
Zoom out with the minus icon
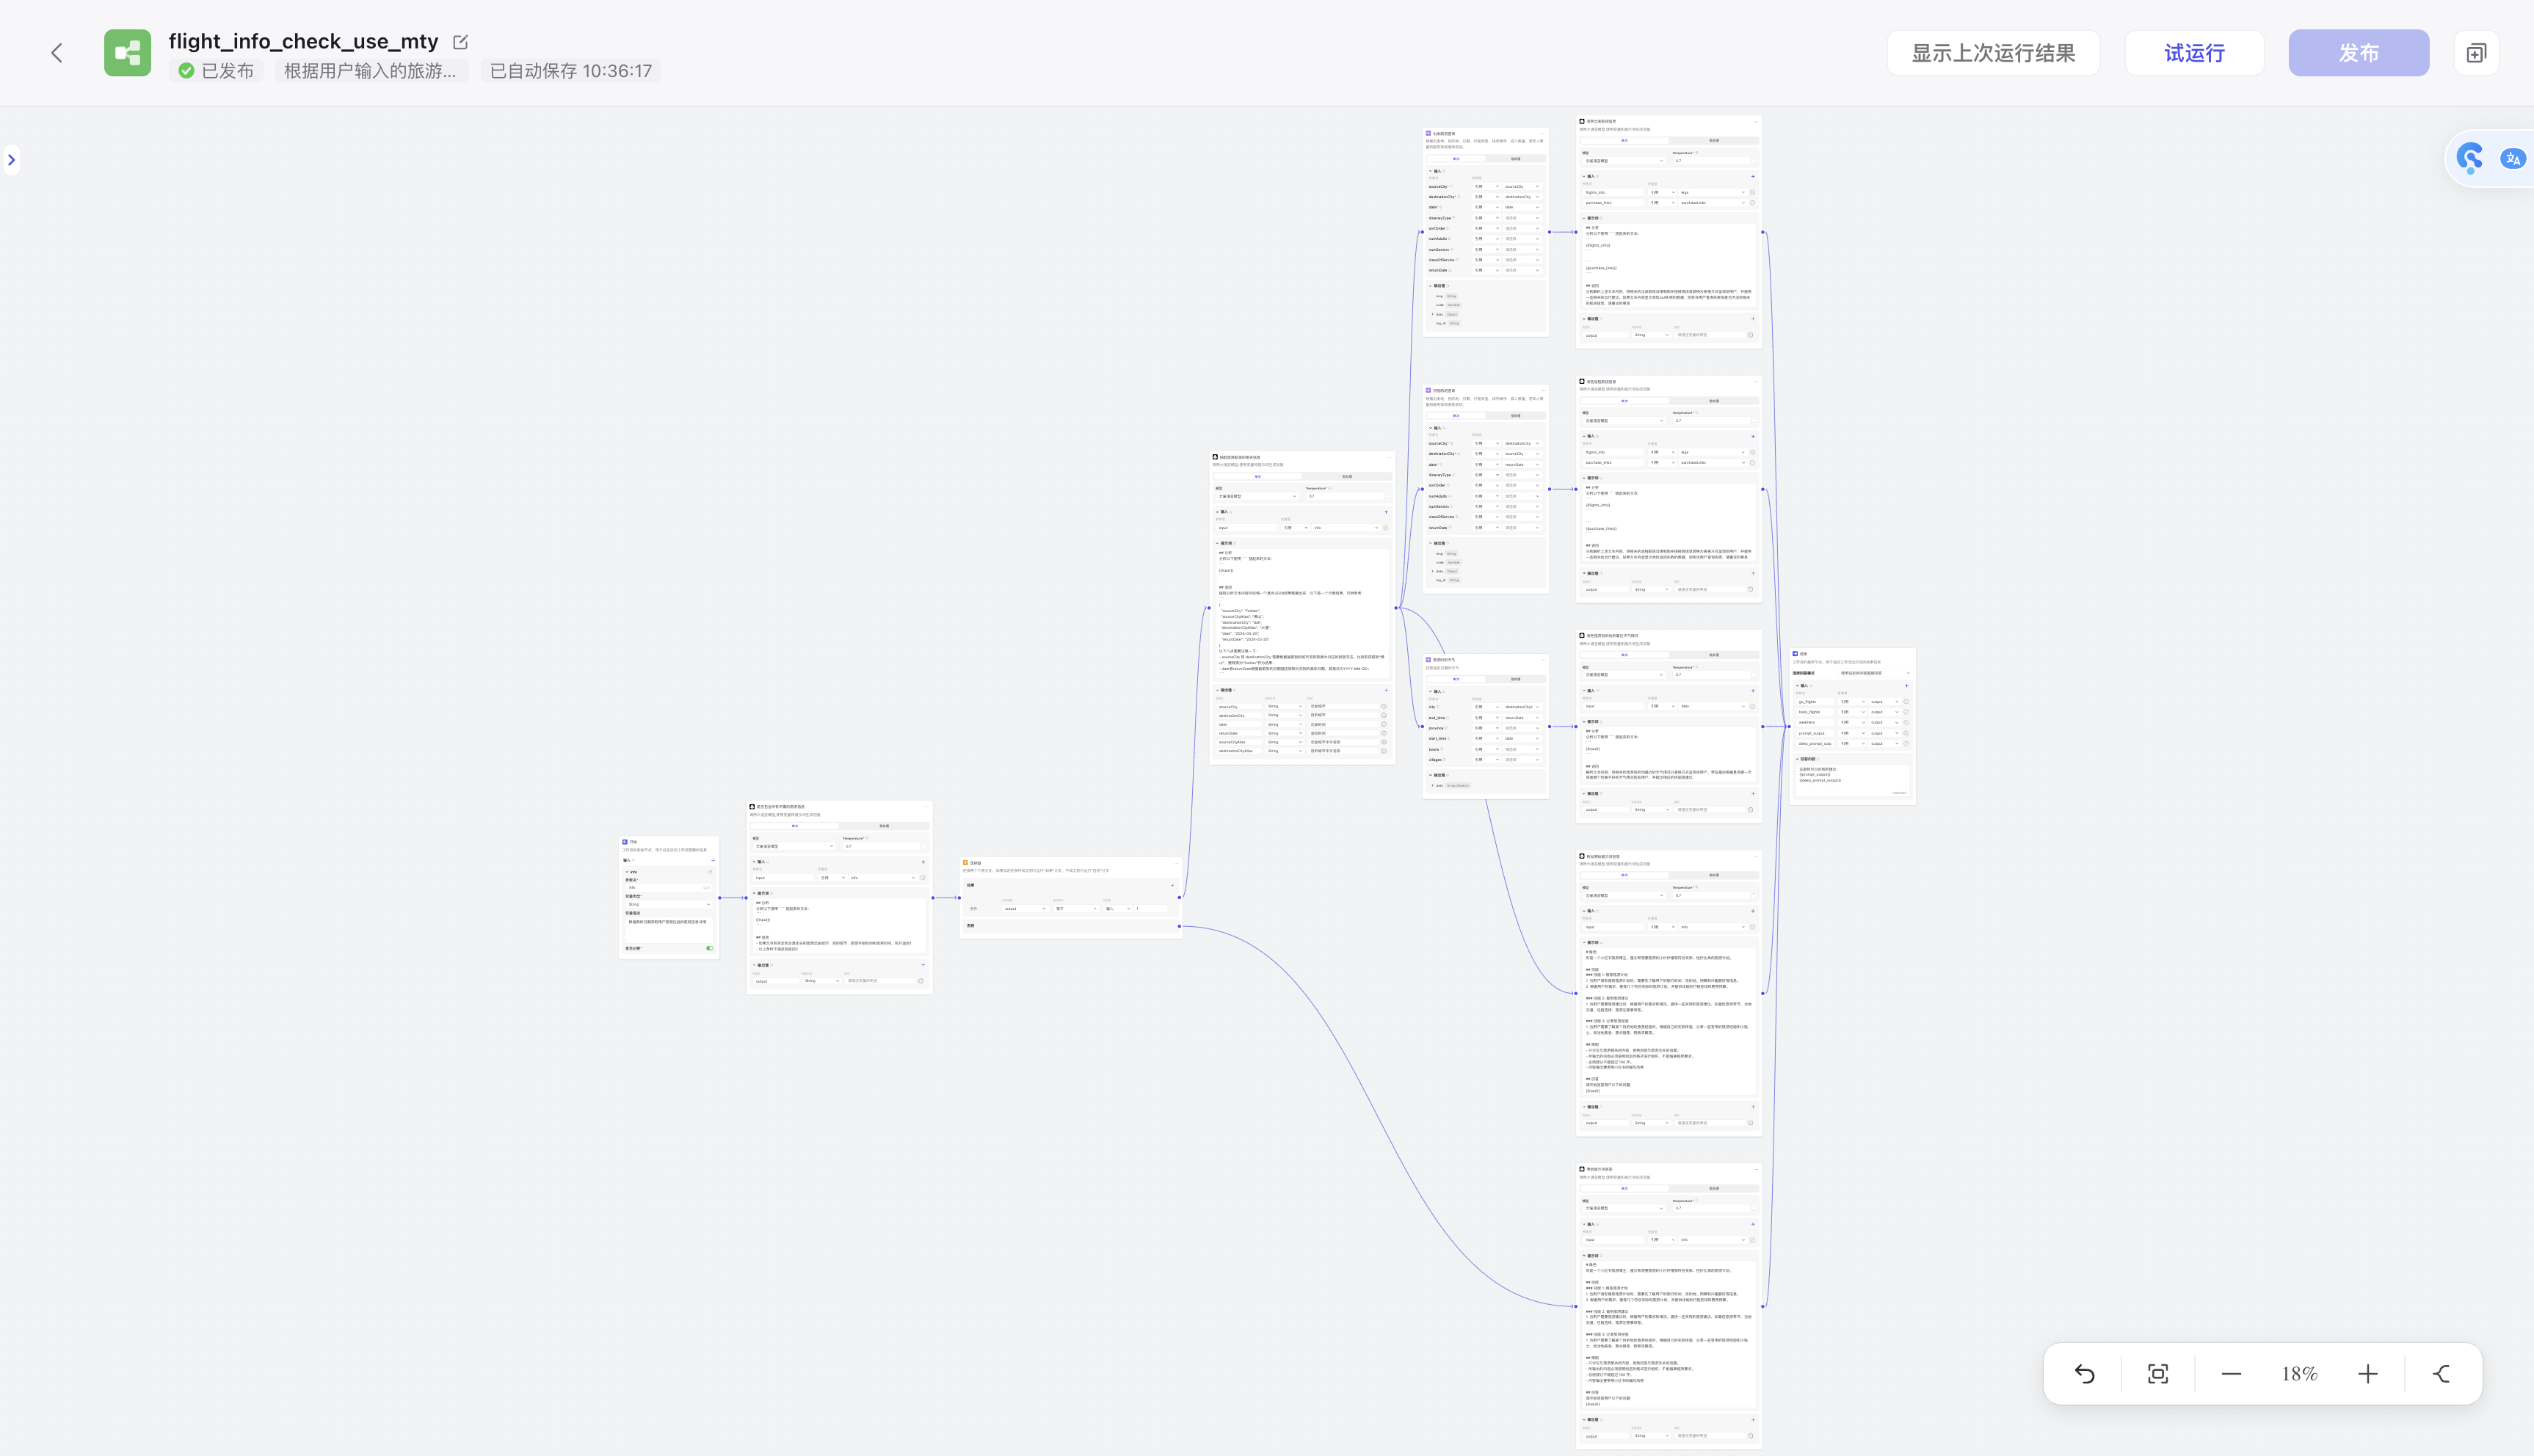click(x=2231, y=1374)
